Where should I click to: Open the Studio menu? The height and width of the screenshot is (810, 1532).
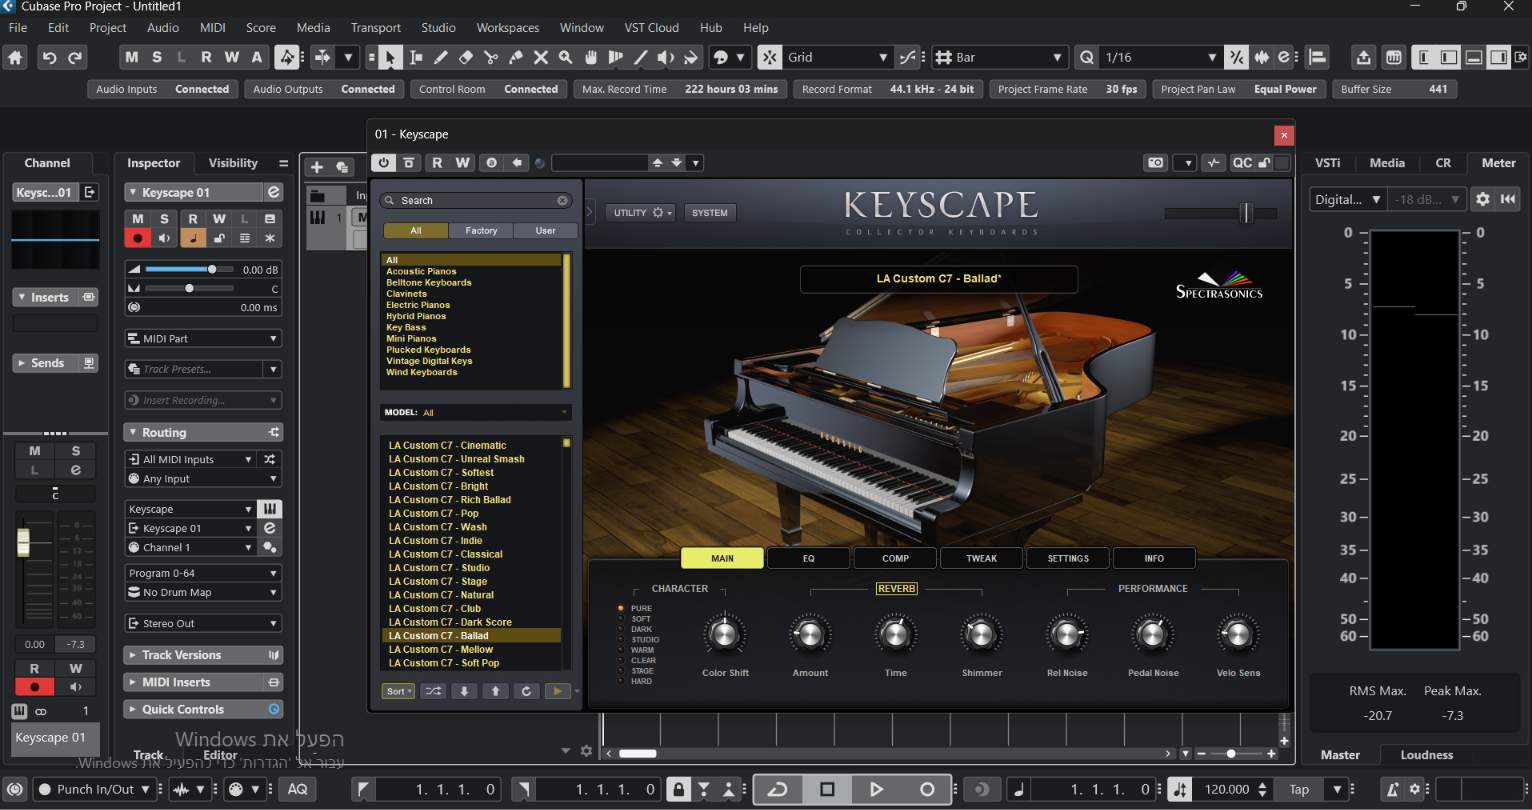tap(438, 27)
